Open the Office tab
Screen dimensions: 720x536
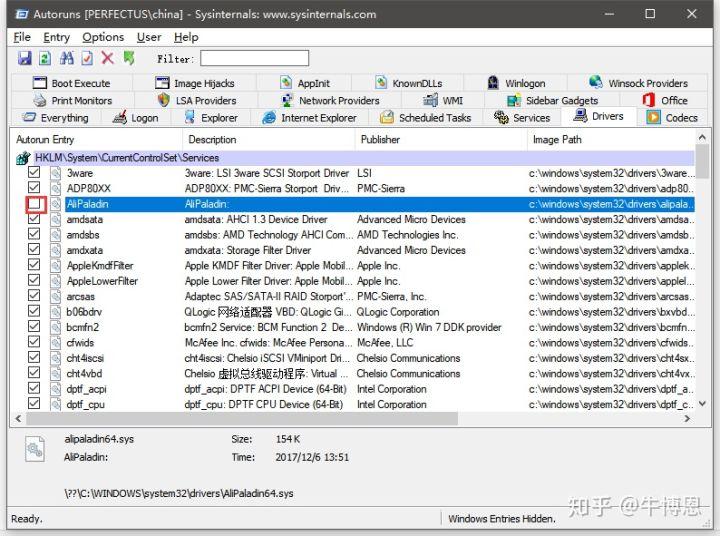coord(665,101)
